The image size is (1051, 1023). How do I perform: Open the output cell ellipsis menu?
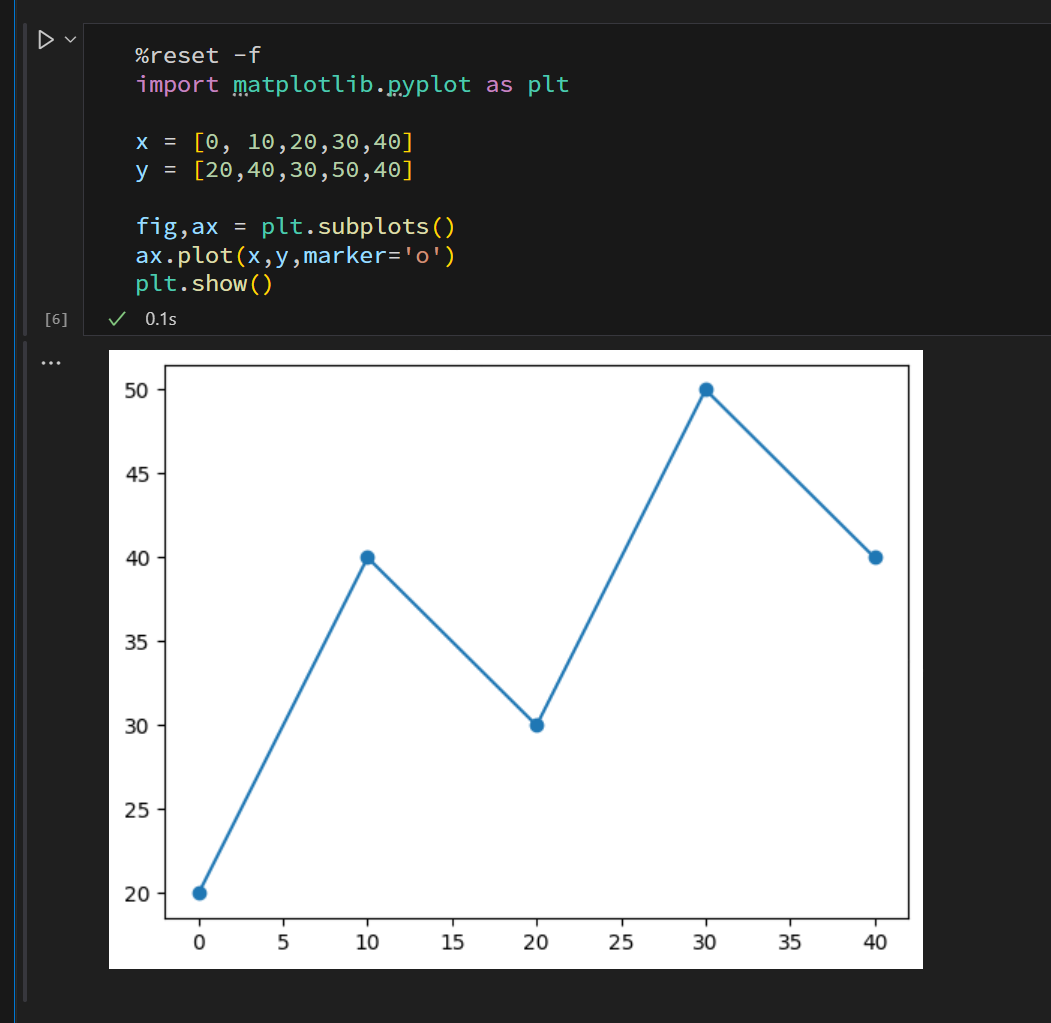tap(51, 363)
